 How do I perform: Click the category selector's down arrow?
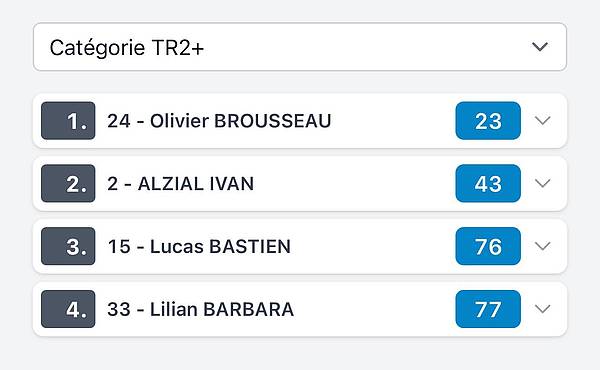[540, 47]
